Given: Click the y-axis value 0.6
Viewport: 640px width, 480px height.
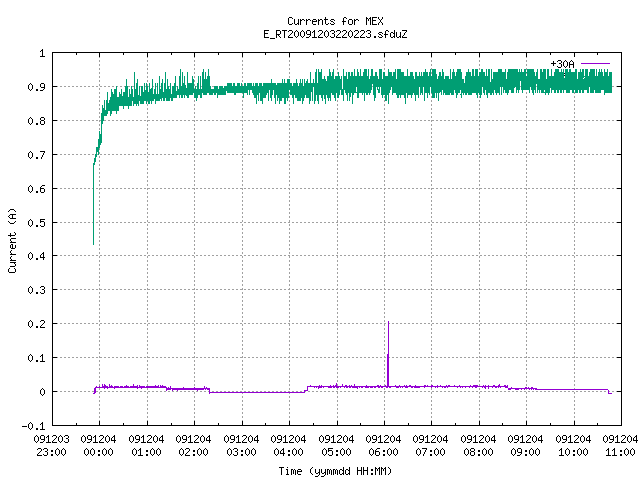Looking at the screenshot, I should (36, 189).
